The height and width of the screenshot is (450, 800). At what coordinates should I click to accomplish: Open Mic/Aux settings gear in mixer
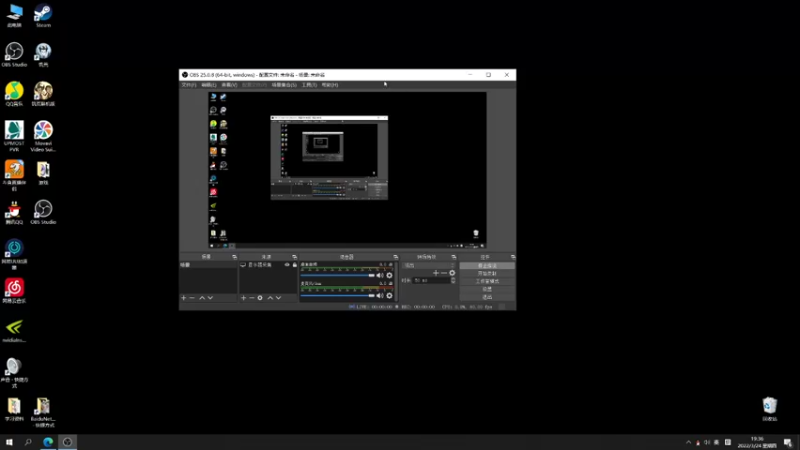coord(389,295)
